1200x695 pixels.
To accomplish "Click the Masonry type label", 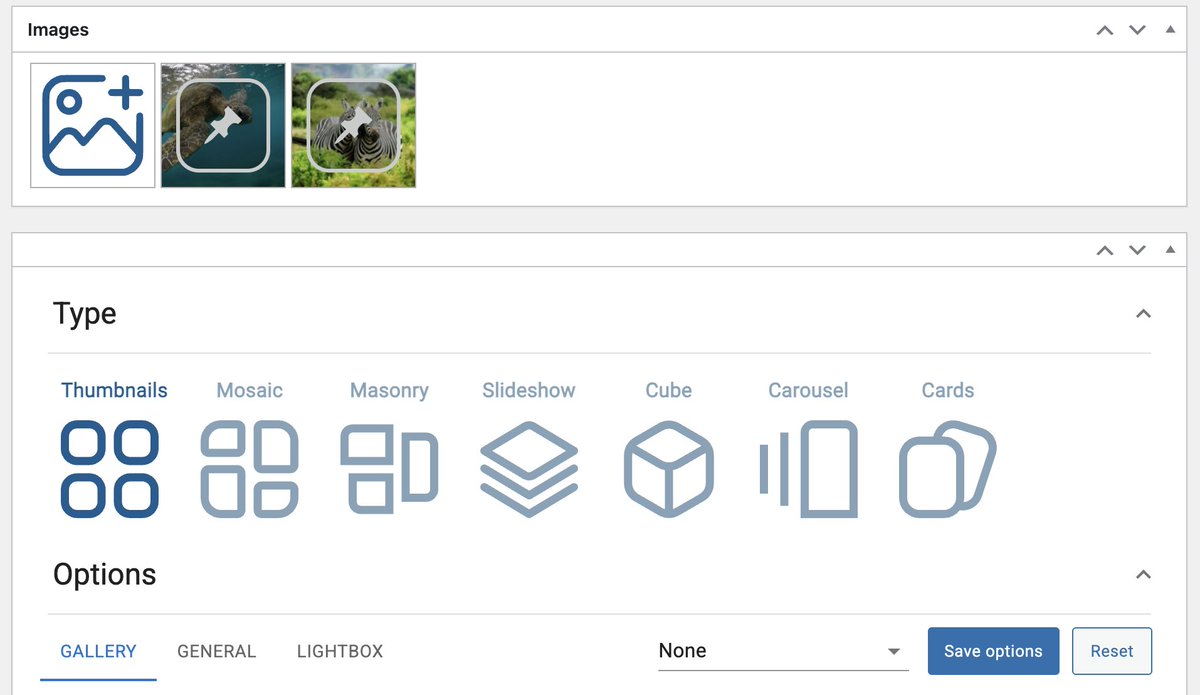I will click(389, 391).
